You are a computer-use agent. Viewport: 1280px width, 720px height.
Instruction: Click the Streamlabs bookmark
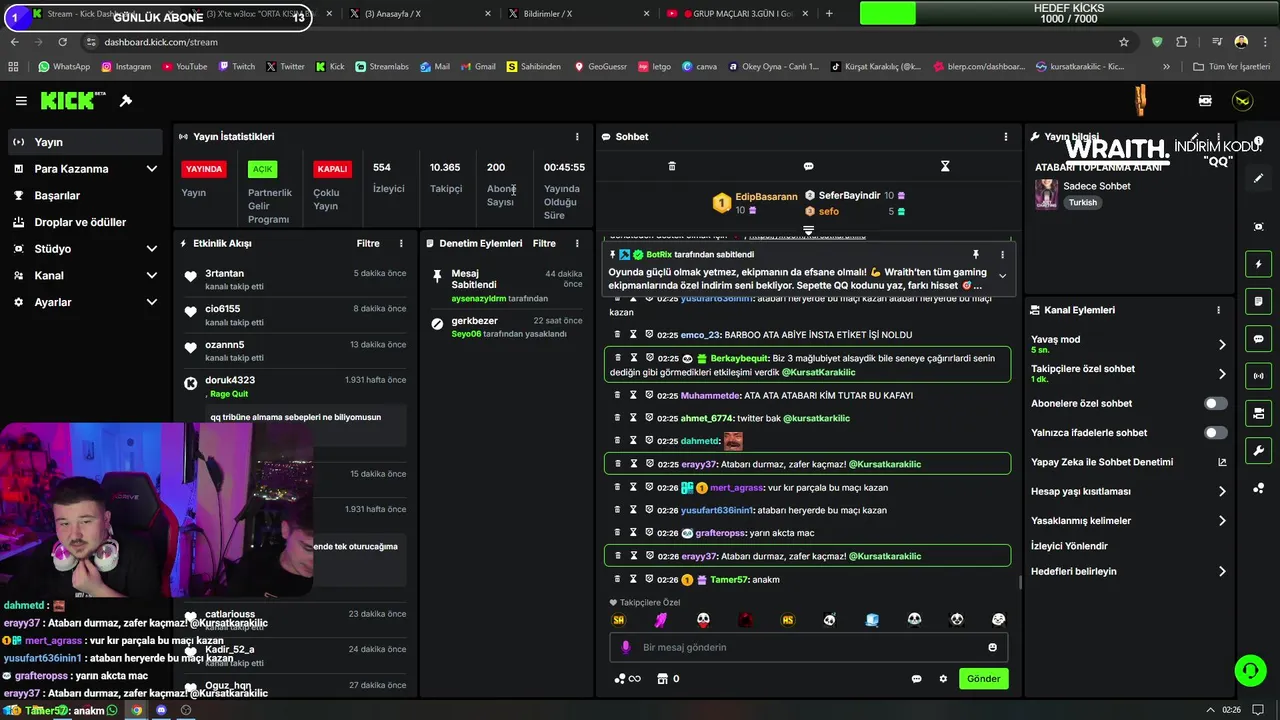(x=382, y=67)
